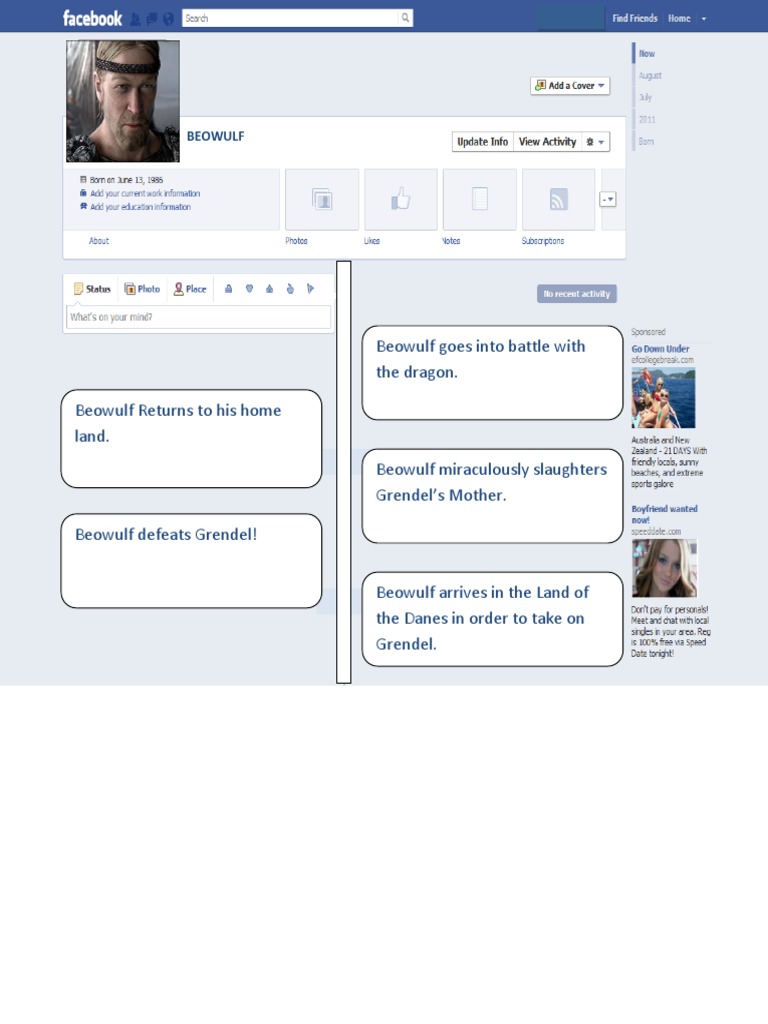Click the heart life event icon
The width and height of the screenshot is (768, 1024).
coord(249,289)
